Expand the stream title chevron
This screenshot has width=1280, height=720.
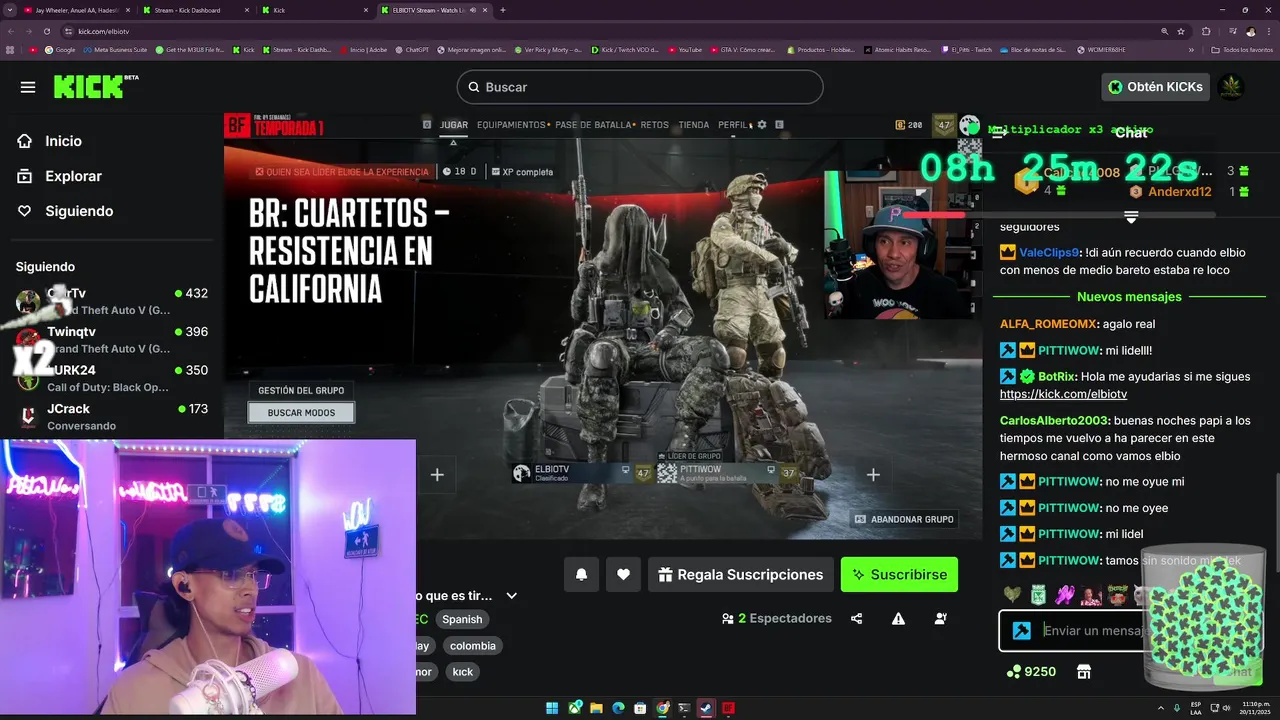pyautogui.click(x=512, y=595)
